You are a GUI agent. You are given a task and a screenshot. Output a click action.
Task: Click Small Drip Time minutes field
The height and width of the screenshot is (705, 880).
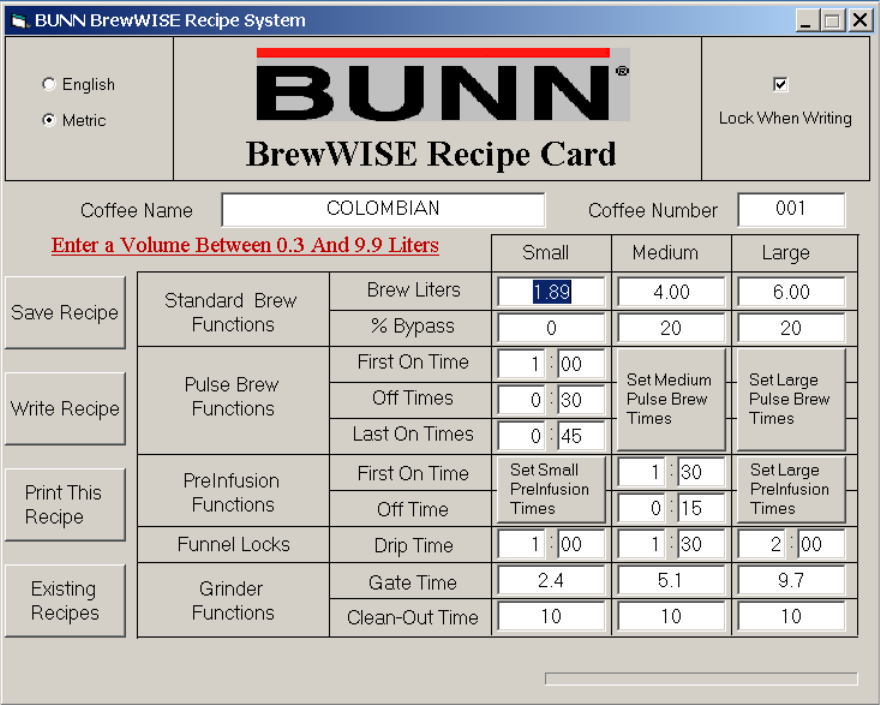coord(521,544)
